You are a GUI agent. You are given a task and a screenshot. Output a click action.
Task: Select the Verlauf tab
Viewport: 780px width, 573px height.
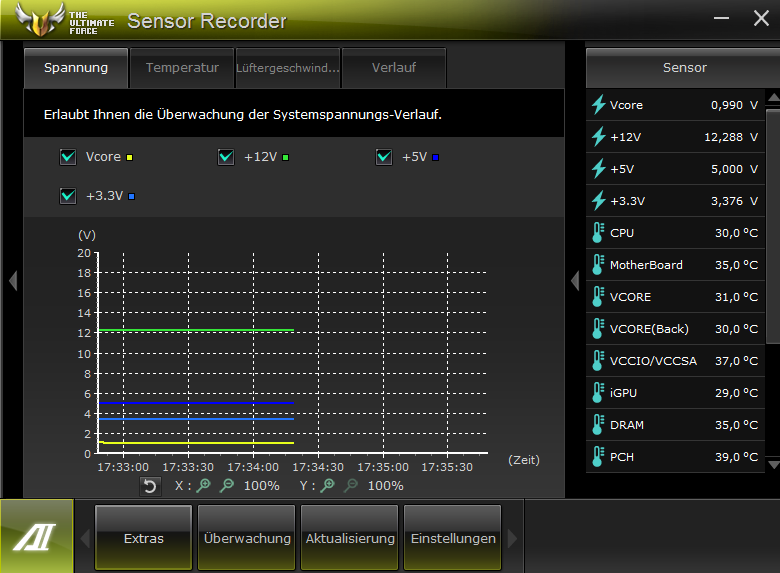tap(393, 68)
